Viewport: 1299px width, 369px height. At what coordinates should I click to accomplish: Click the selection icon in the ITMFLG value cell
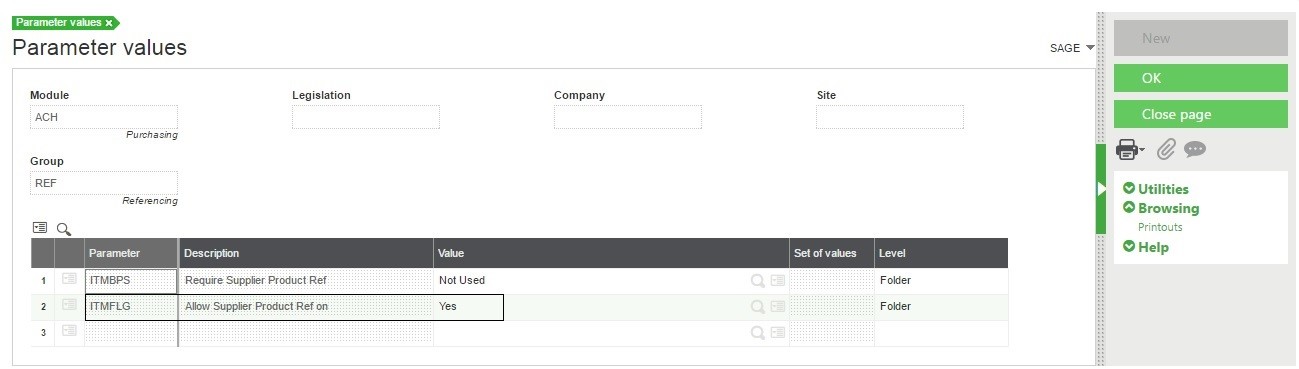pos(778,307)
